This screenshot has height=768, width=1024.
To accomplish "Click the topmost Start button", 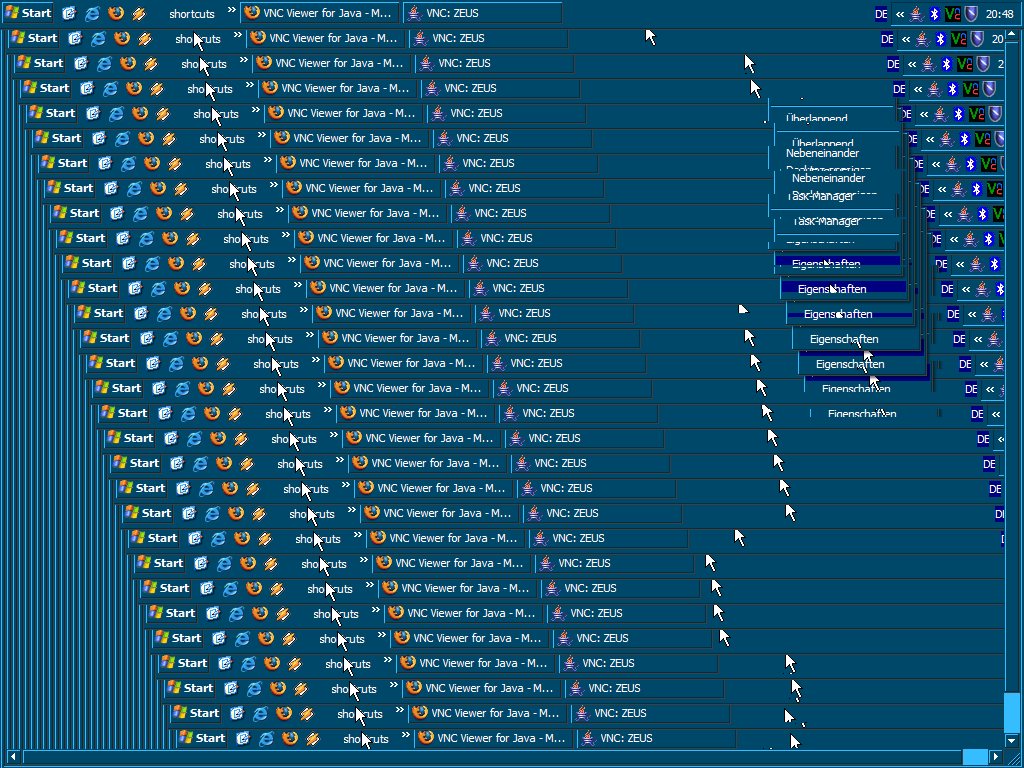I will pos(28,14).
